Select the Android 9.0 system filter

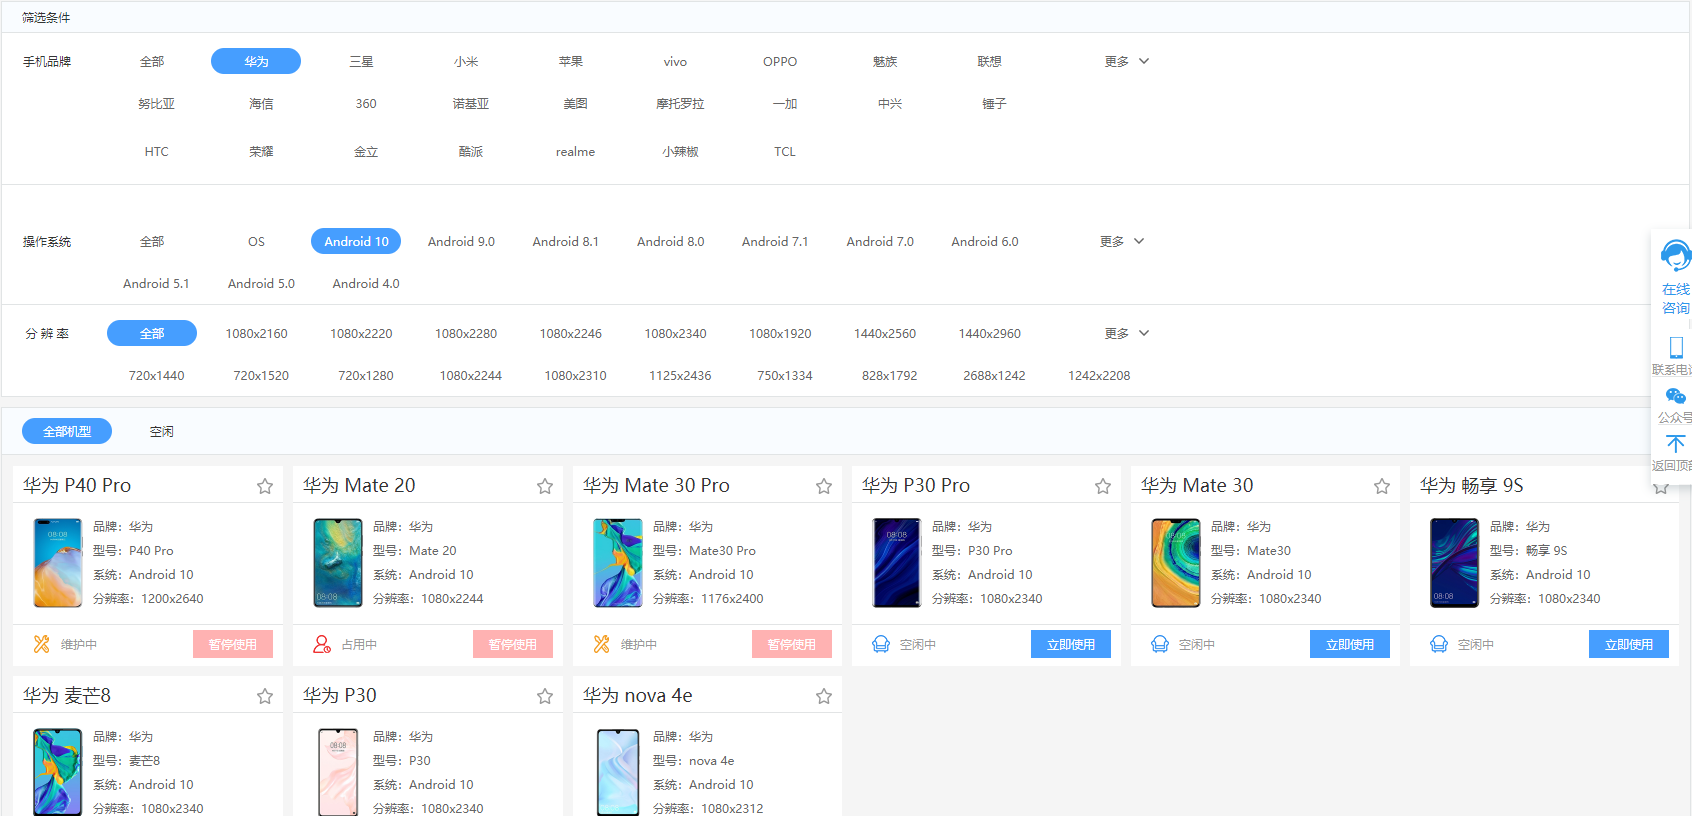click(x=461, y=241)
